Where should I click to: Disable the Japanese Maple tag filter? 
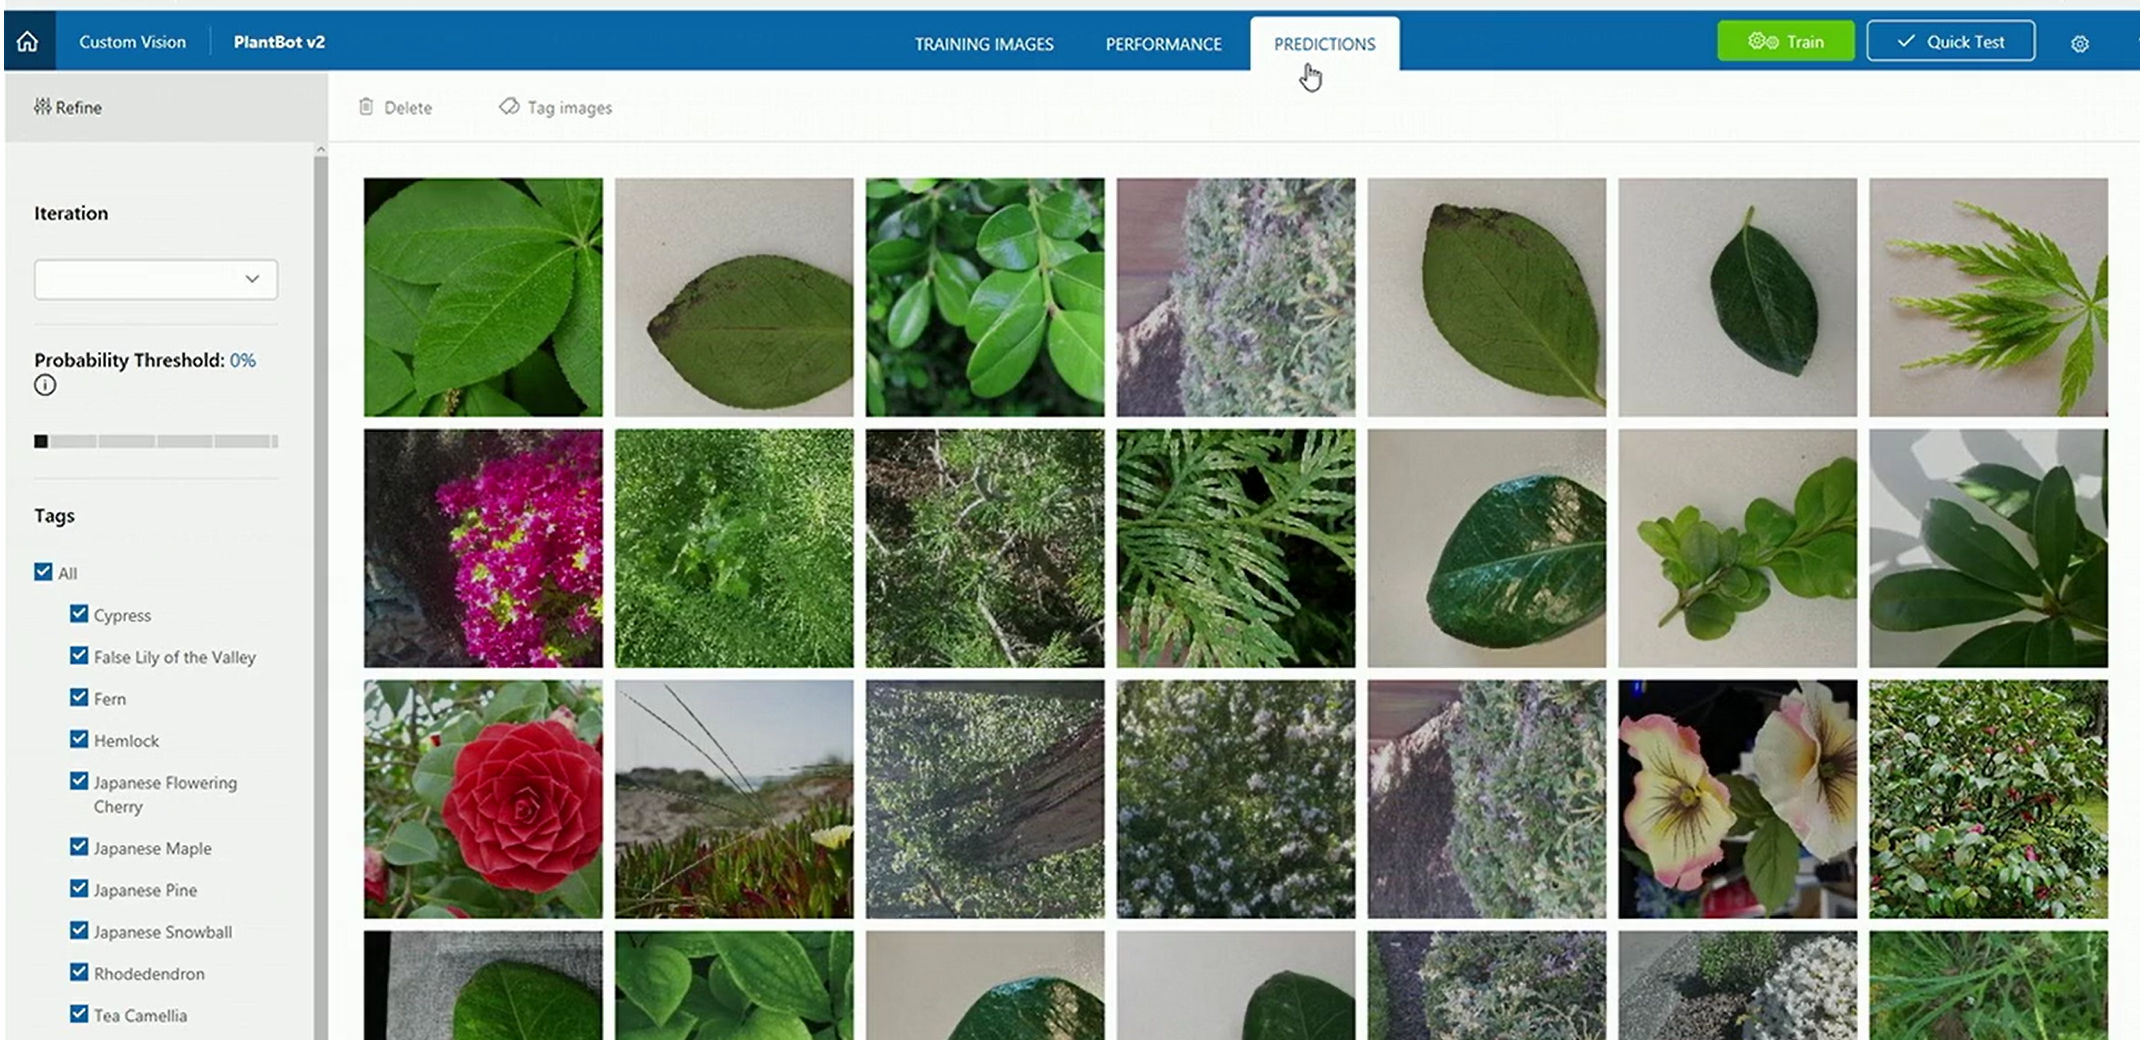pyautogui.click(x=79, y=847)
